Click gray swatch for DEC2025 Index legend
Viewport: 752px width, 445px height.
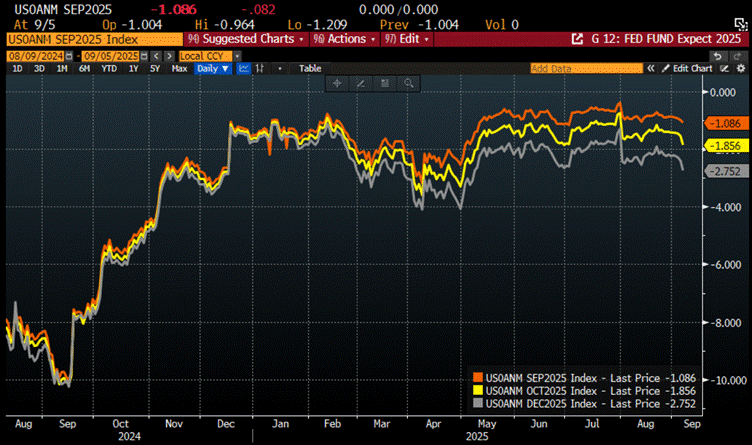(x=478, y=404)
